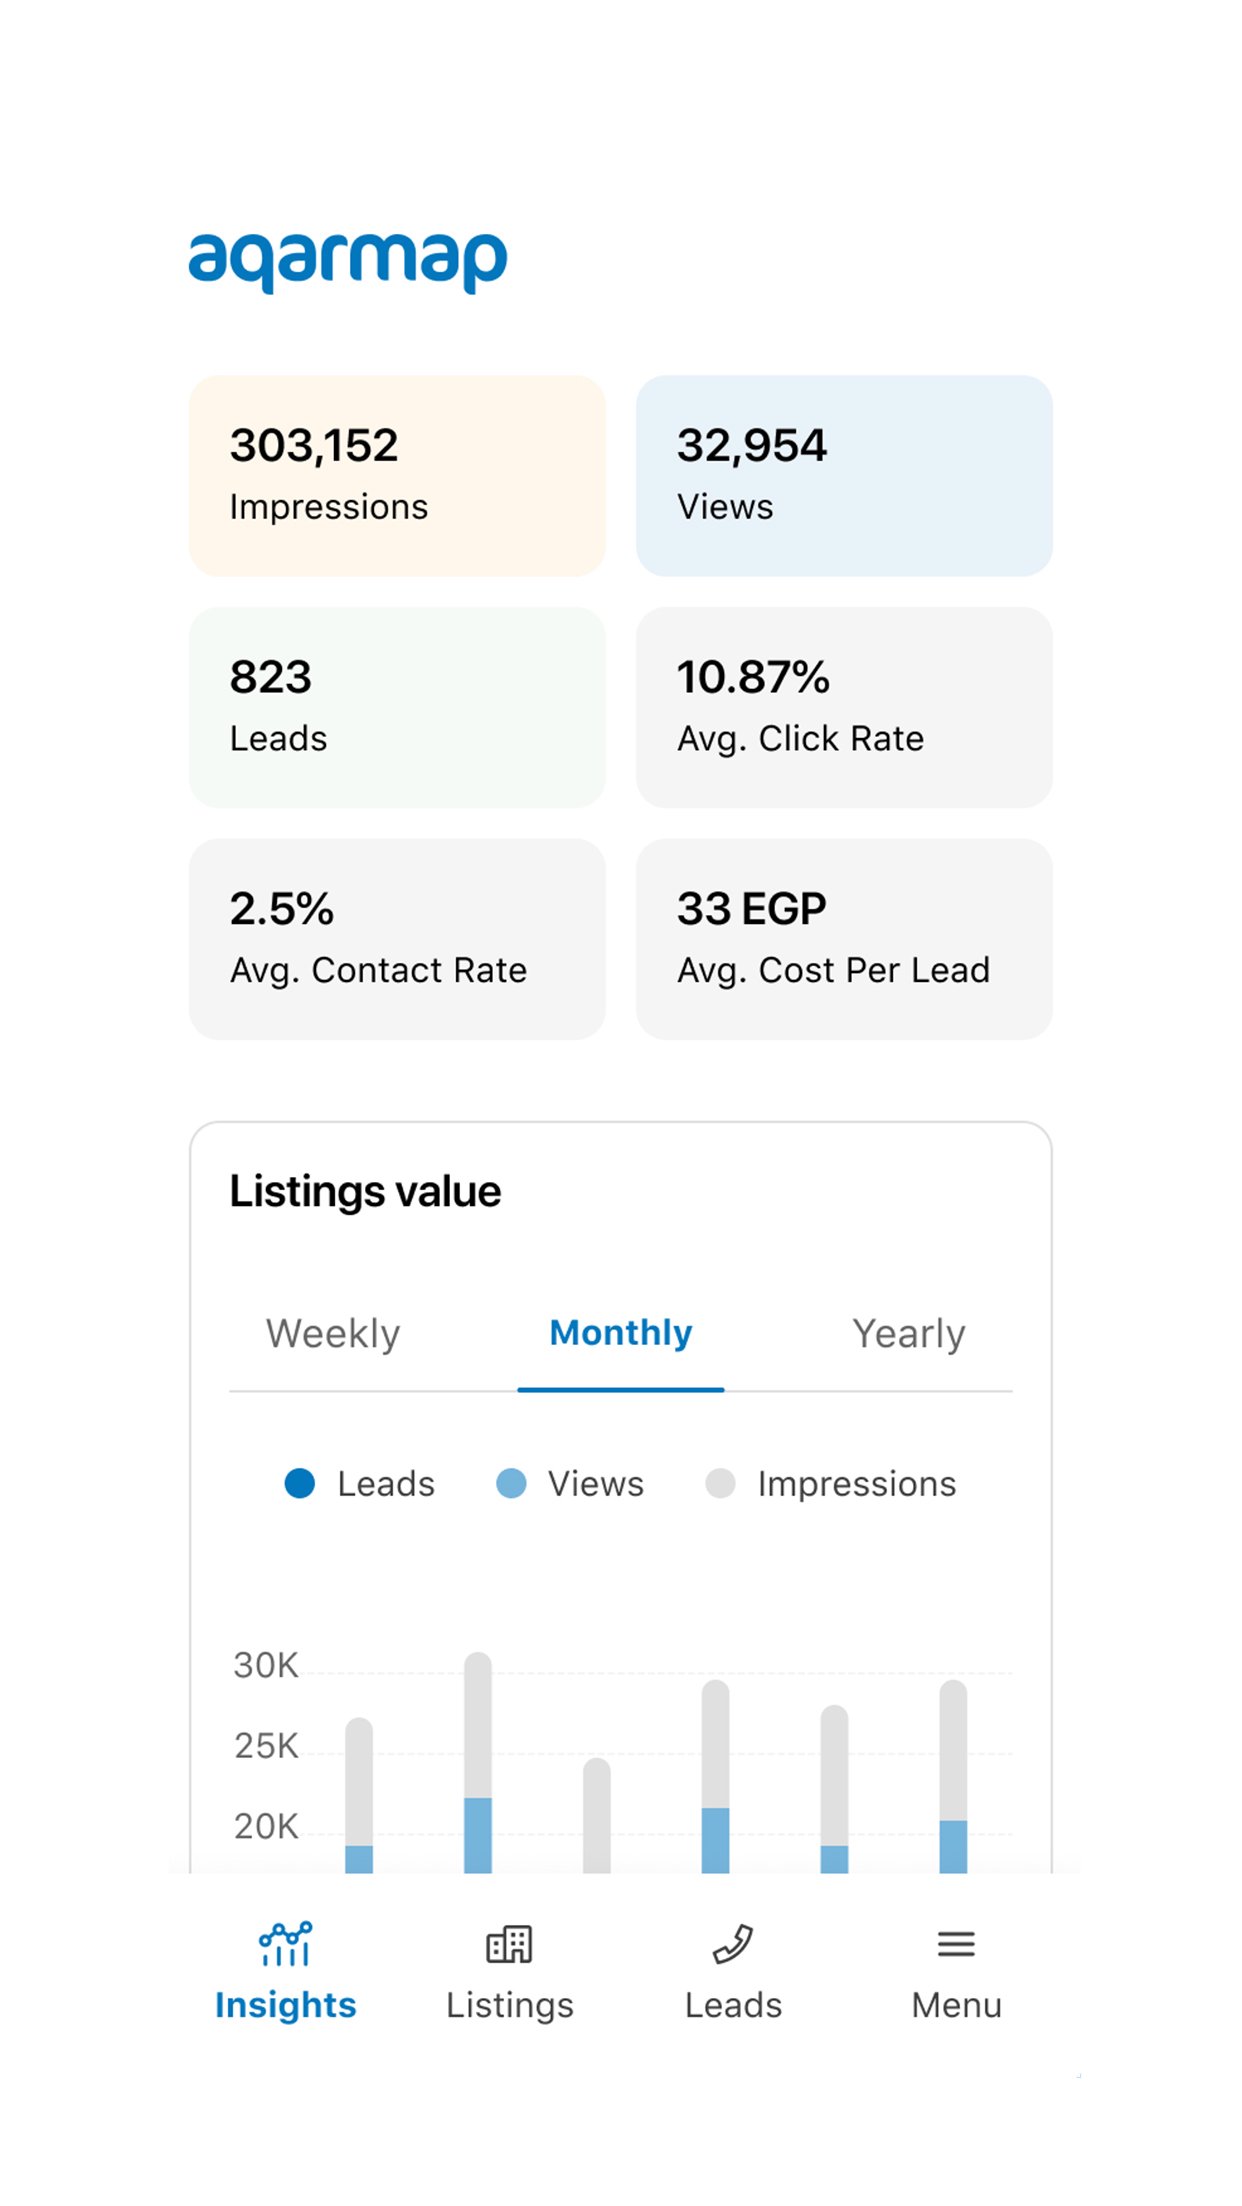
Task: Select the Monthly tab
Action: [620, 1333]
